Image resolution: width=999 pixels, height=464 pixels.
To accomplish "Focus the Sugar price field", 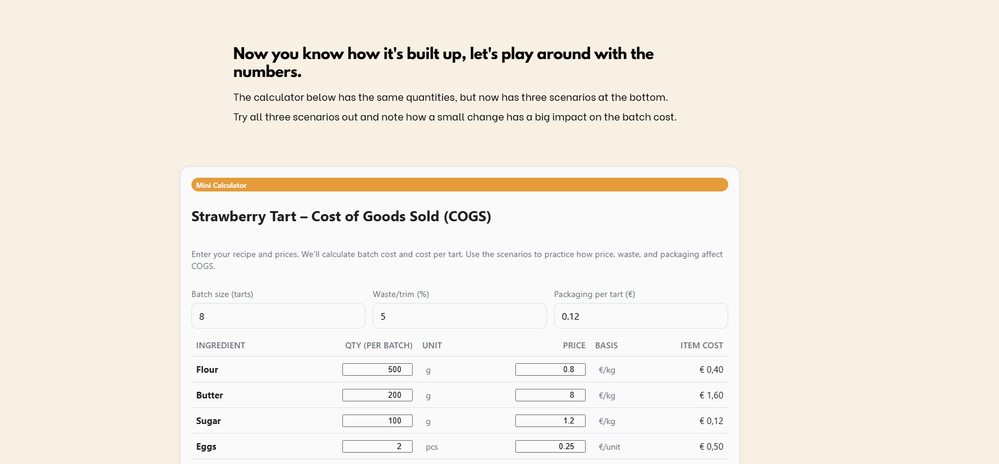I will [550, 421].
